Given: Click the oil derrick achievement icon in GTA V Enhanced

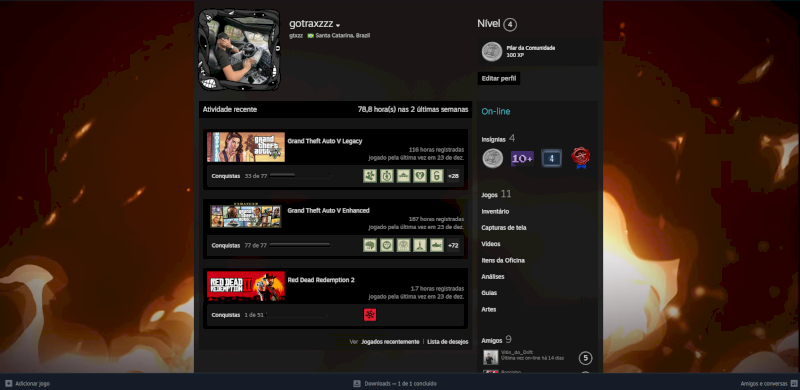Looking at the screenshot, I should coord(420,245).
